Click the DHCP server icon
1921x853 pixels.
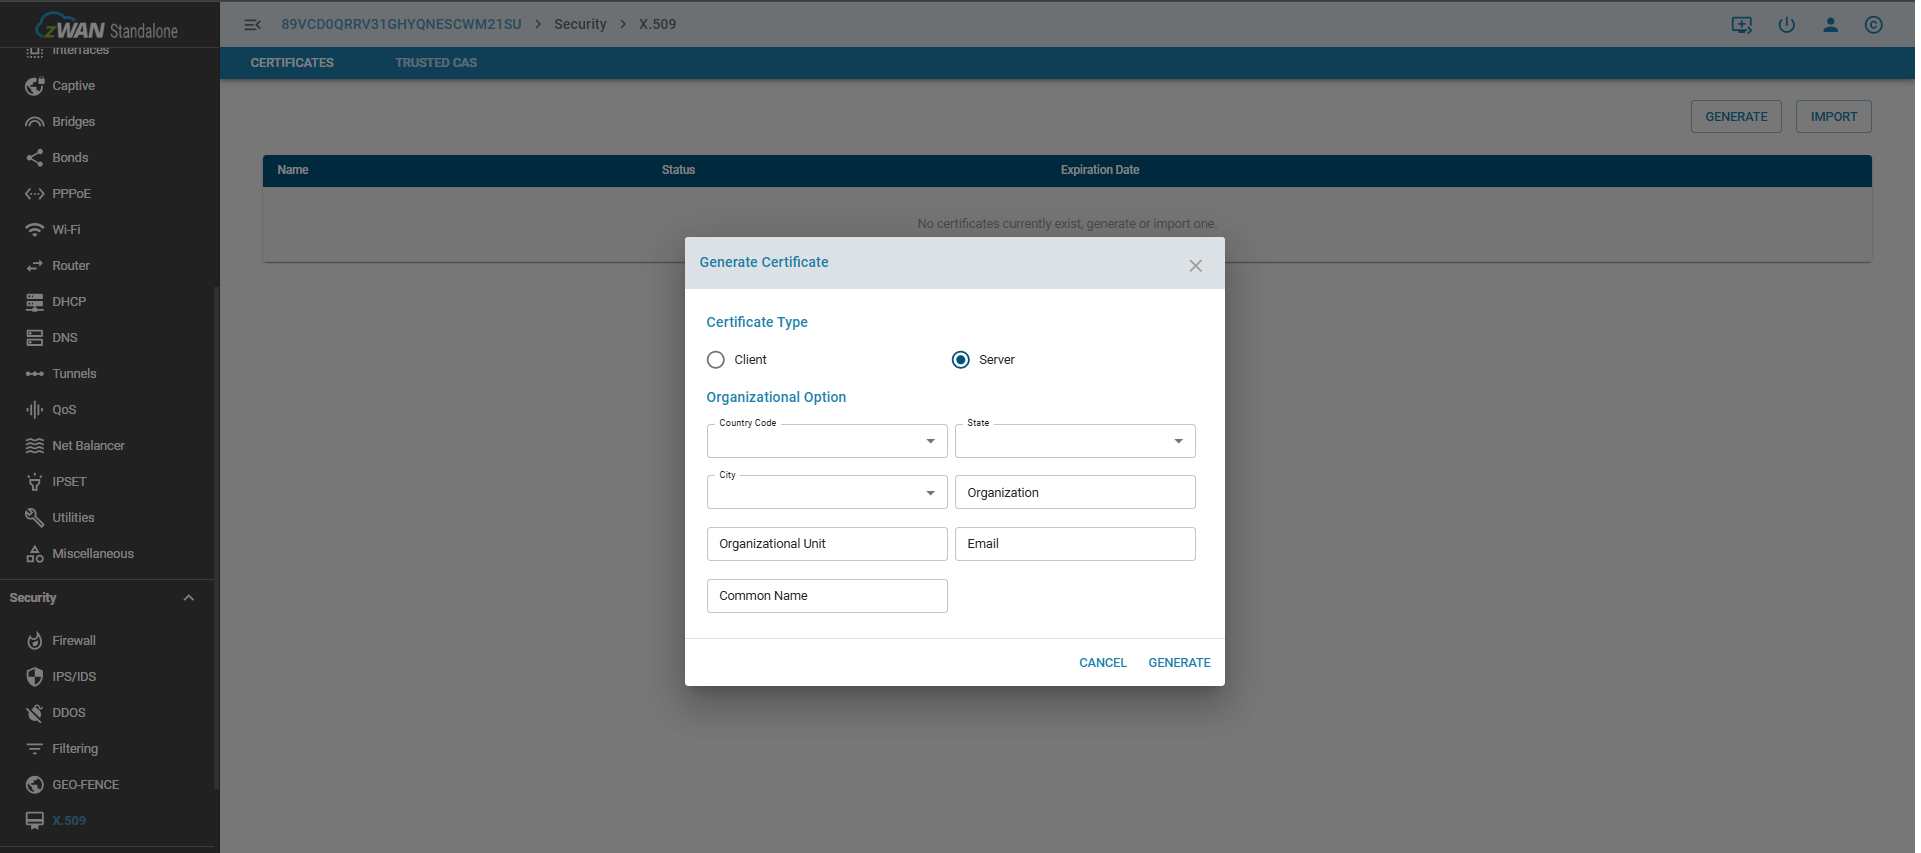(35, 302)
